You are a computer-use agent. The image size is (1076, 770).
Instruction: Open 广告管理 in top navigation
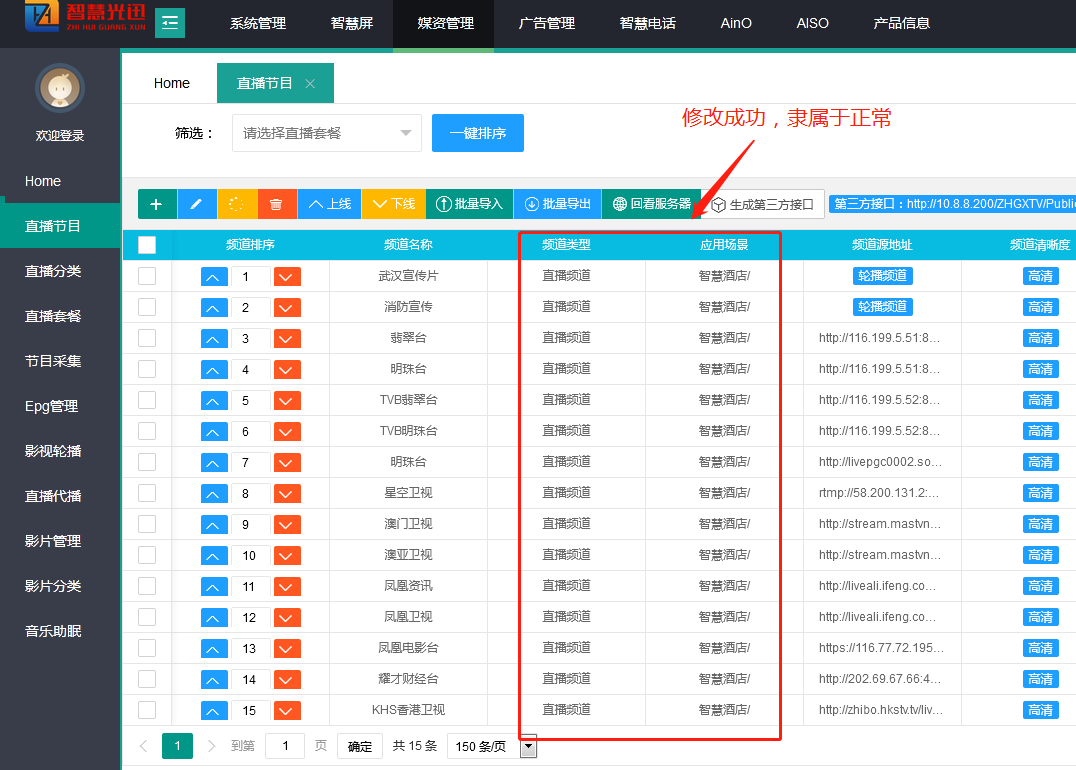547,23
